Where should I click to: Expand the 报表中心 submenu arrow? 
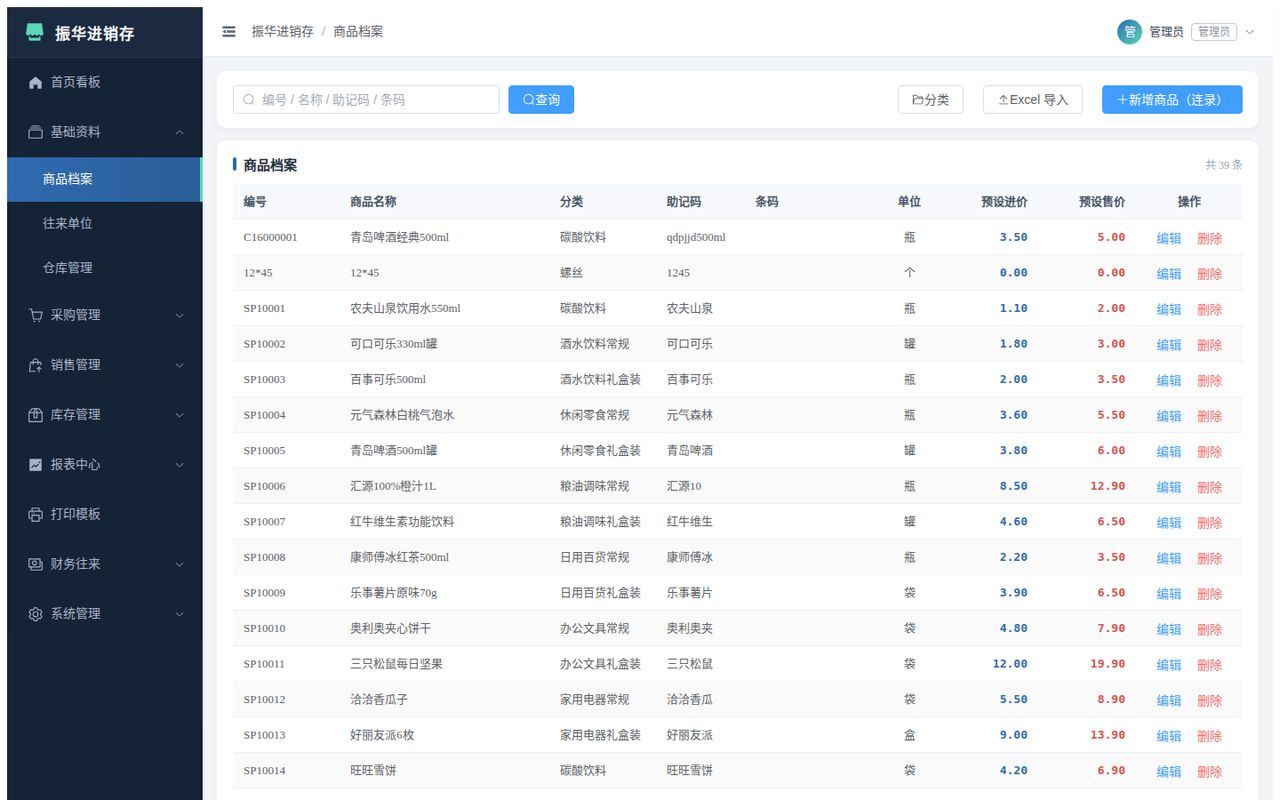(179, 465)
